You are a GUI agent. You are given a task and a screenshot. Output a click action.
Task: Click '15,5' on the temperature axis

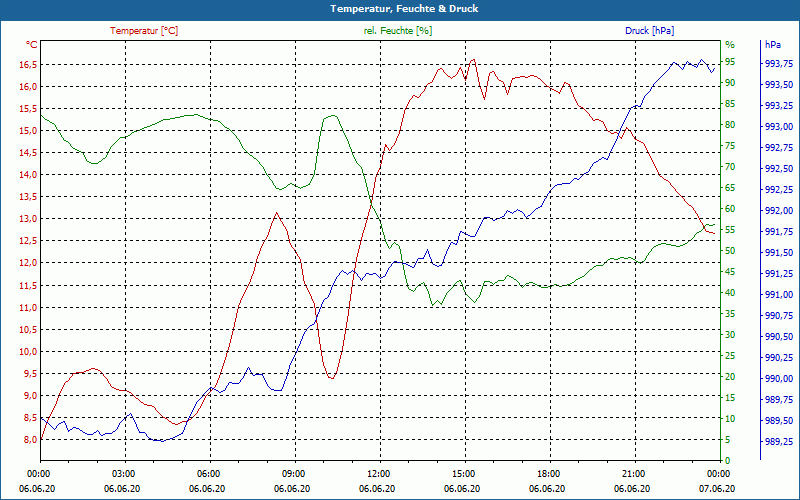click(29, 109)
